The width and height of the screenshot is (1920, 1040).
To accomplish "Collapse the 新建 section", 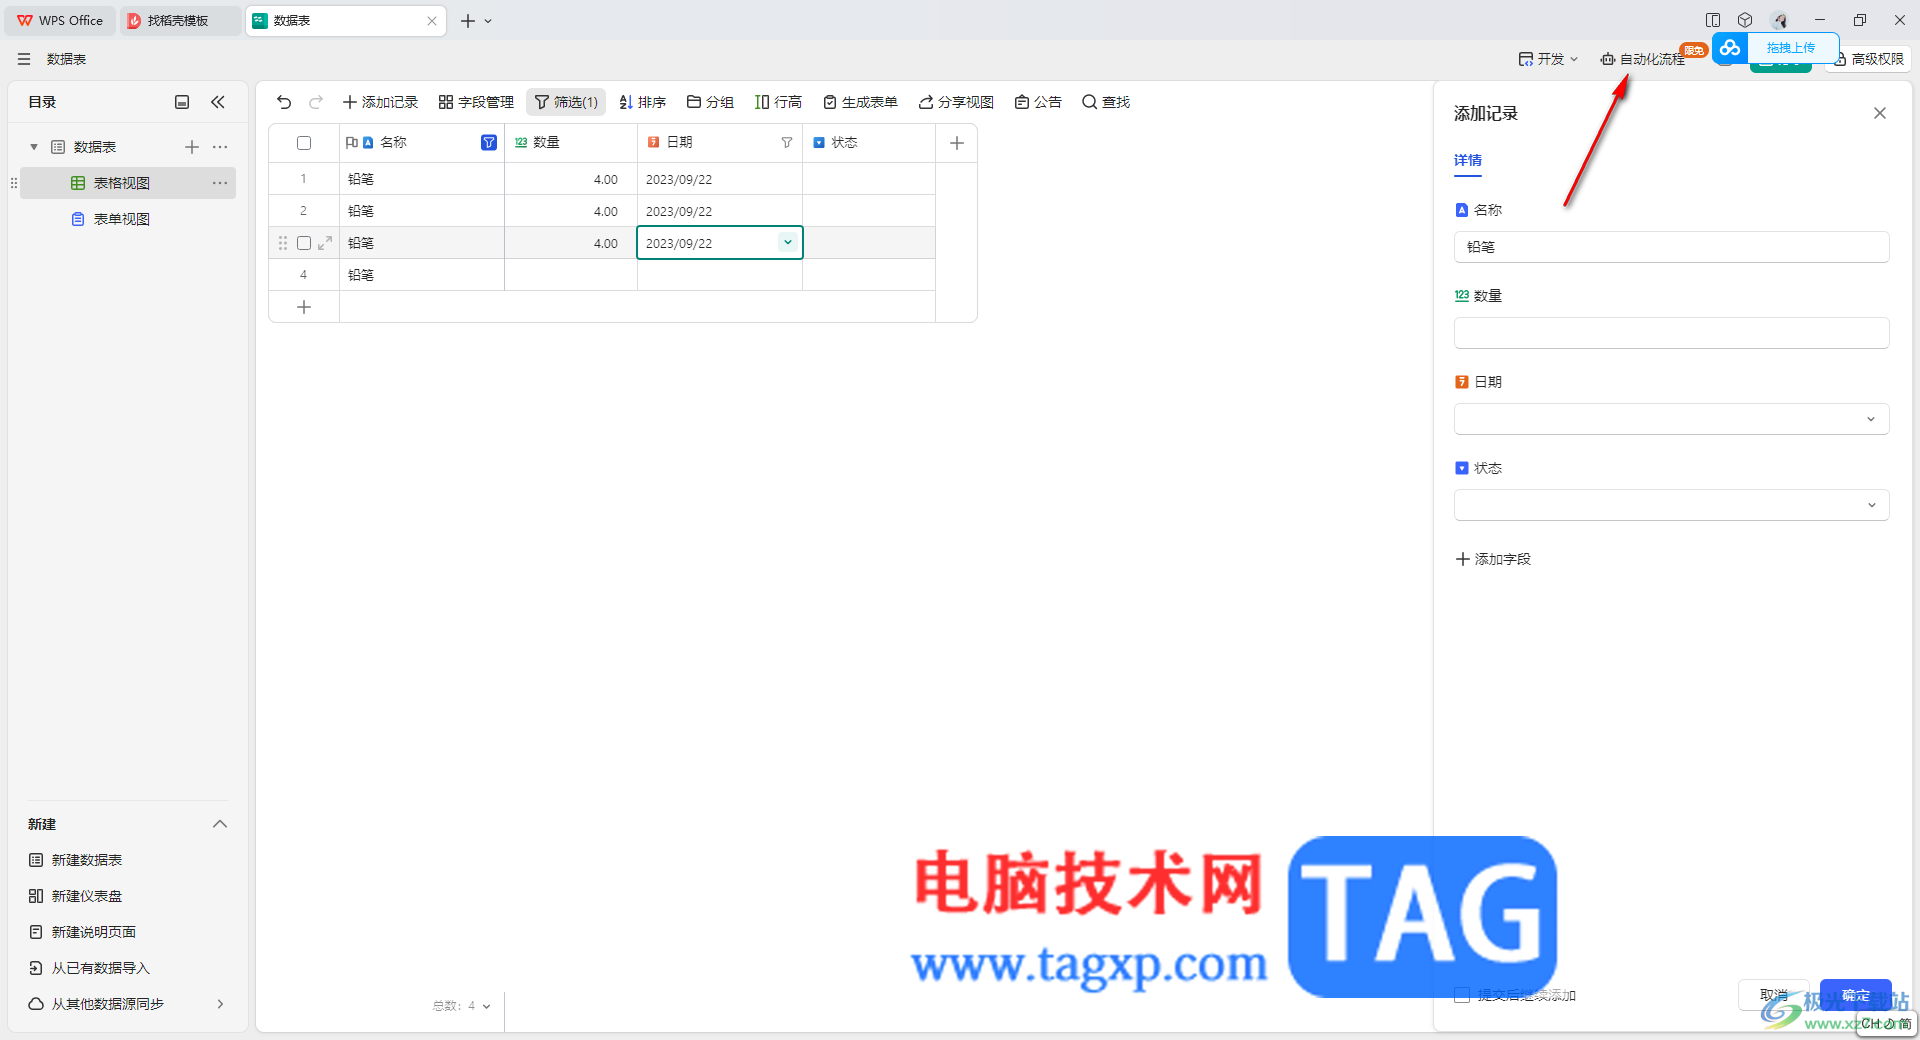I will pos(220,824).
